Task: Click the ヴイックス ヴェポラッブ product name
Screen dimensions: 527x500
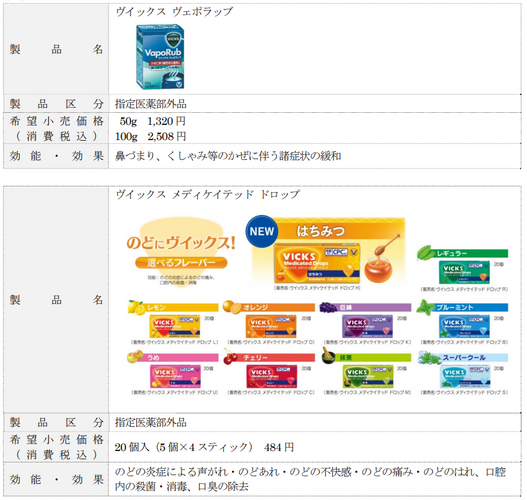Action: pyautogui.click(x=174, y=12)
